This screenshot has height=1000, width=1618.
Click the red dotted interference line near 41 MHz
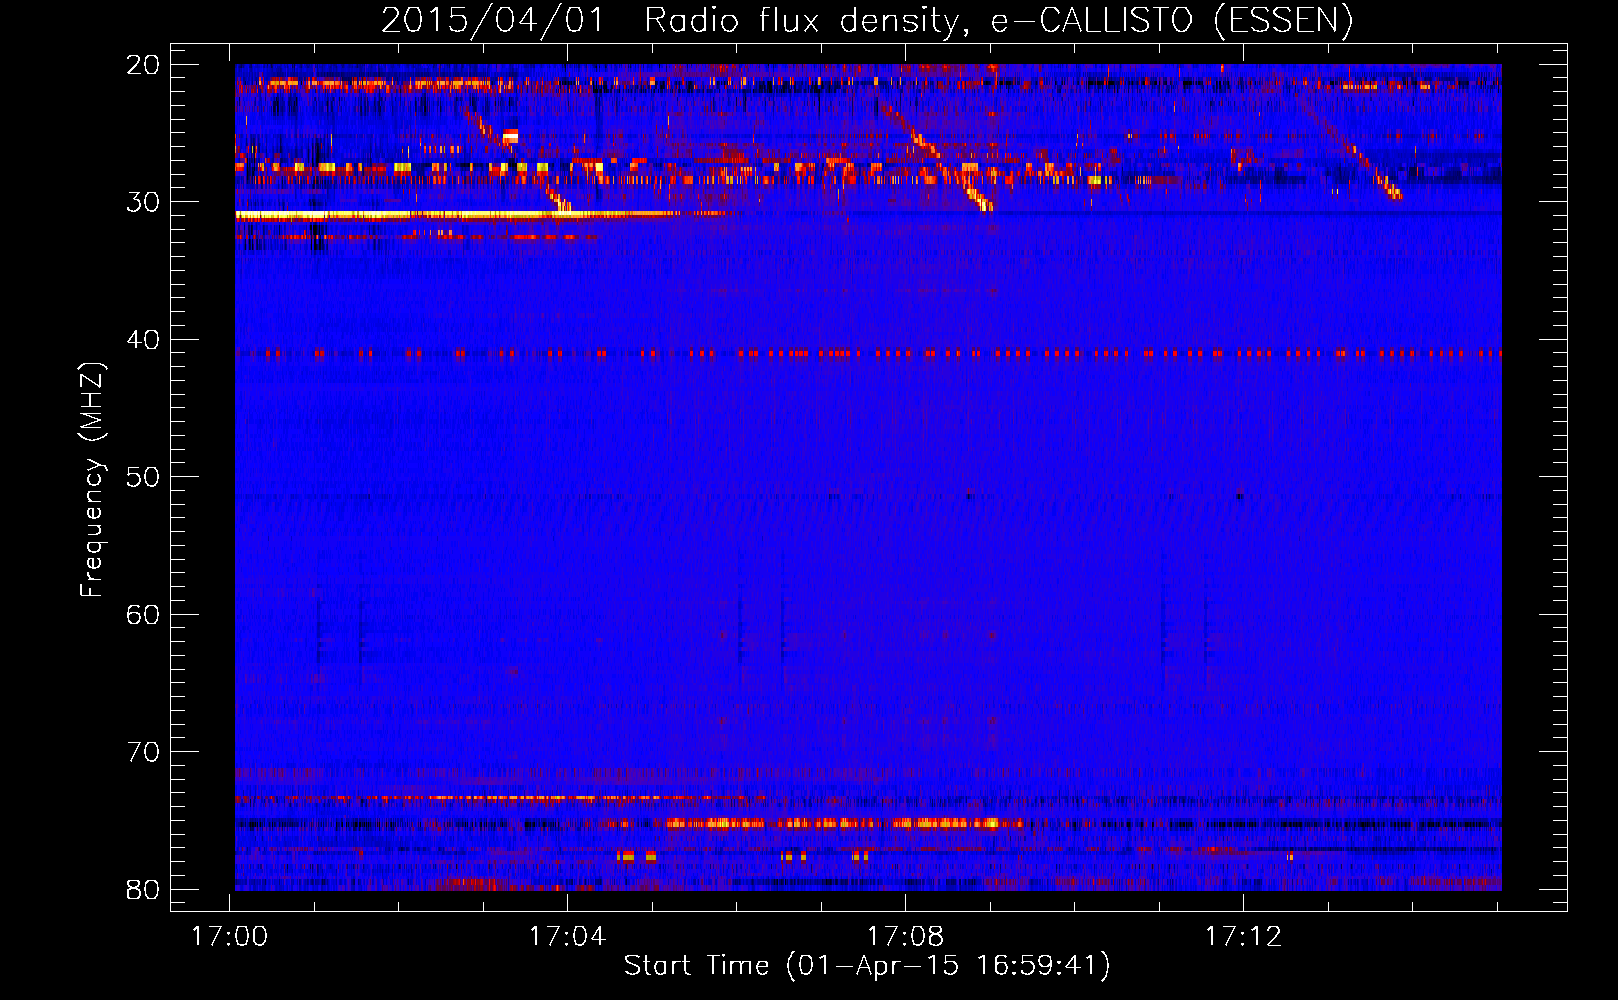coord(868,353)
